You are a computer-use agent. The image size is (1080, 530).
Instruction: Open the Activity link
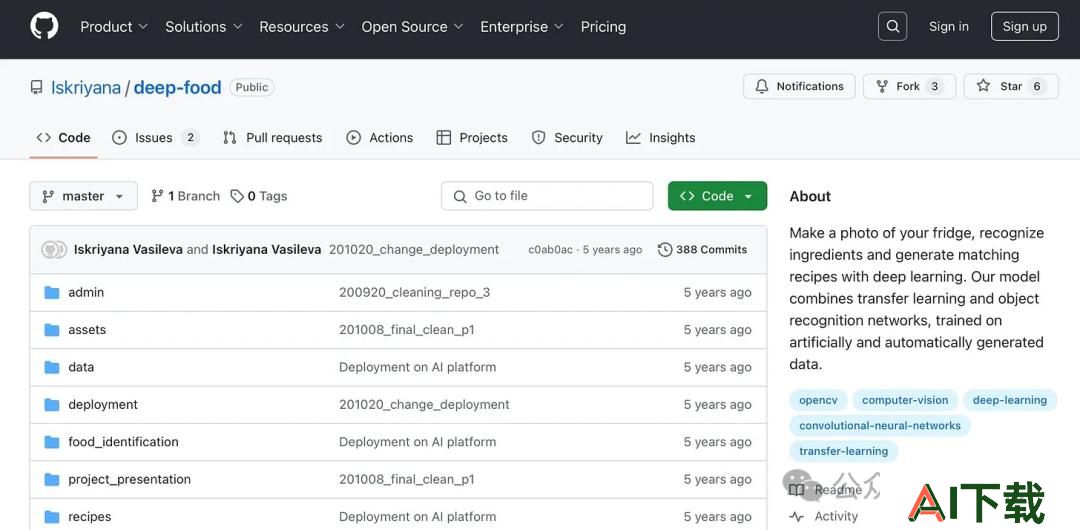[824, 516]
